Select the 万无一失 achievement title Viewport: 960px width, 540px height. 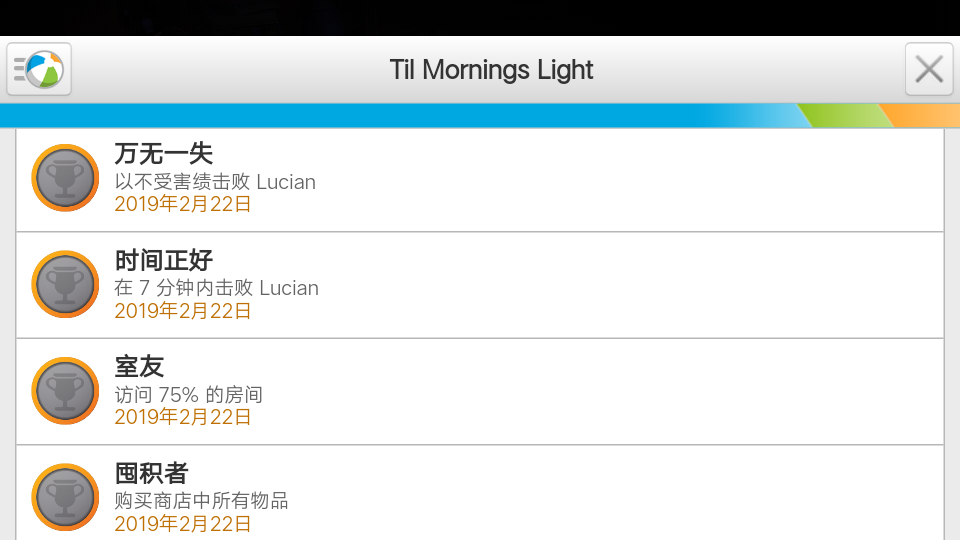pyautogui.click(x=163, y=154)
